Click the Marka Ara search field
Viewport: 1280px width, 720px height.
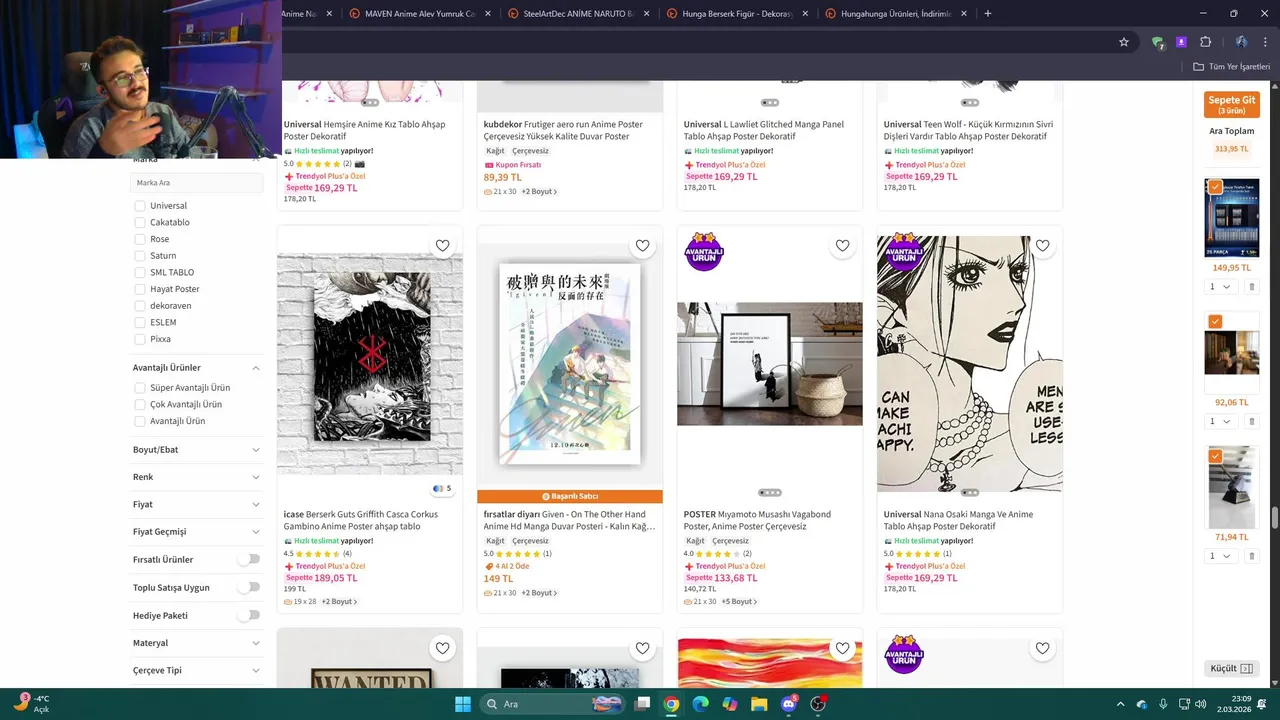point(197,183)
